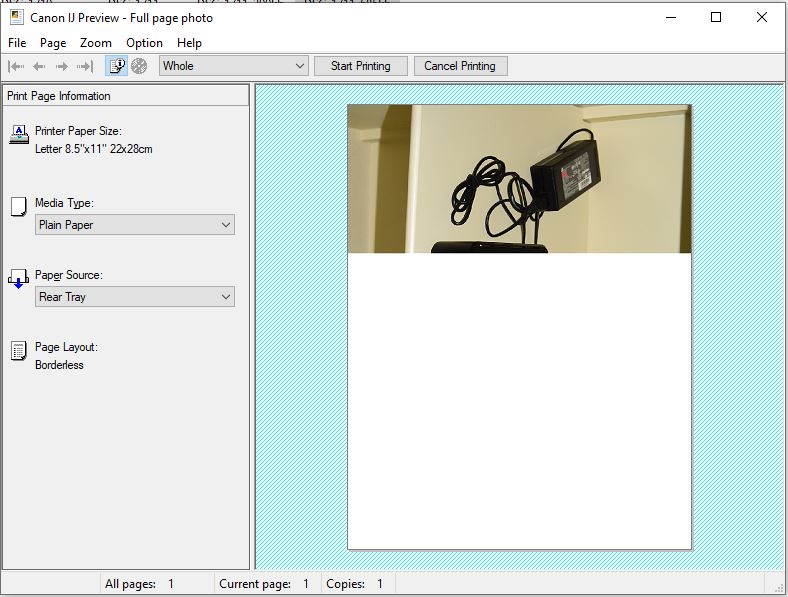Click the next page arrow
788x597 pixels.
[x=62, y=66]
